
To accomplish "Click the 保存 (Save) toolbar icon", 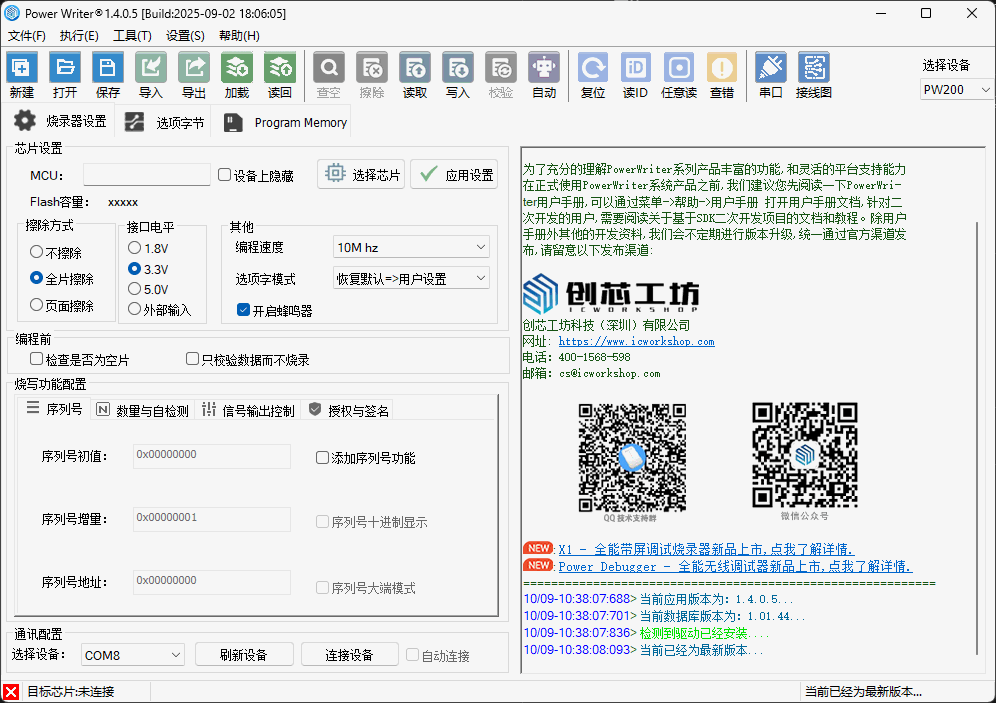I will click(x=108, y=68).
